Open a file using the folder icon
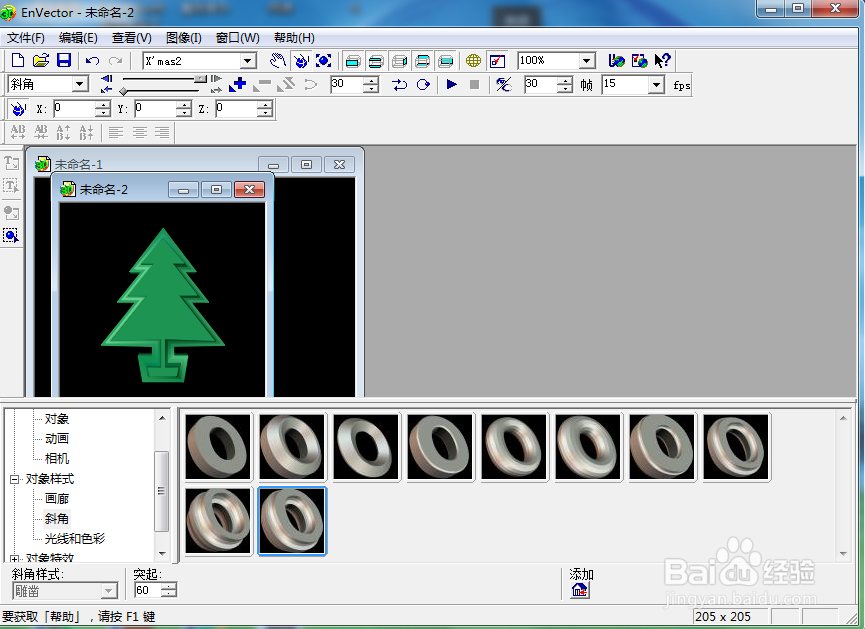 [41, 60]
